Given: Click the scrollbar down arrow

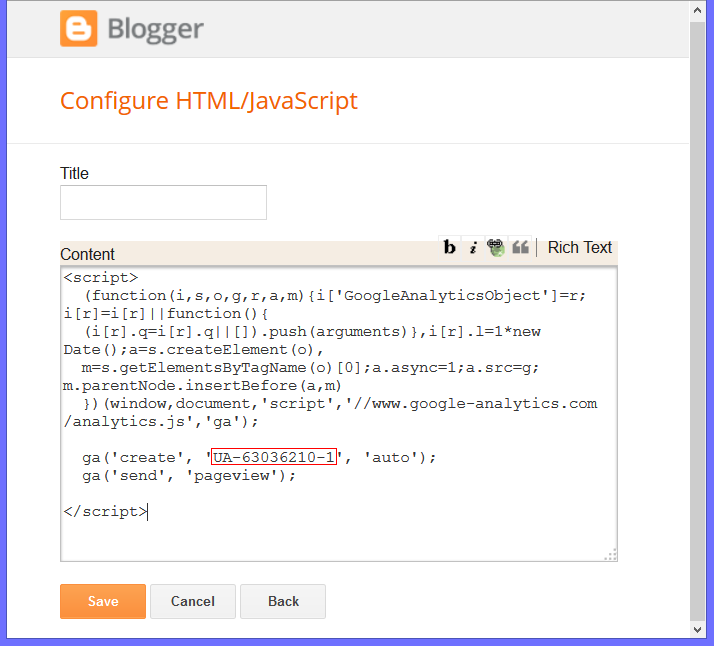Looking at the screenshot, I should tap(698, 630).
